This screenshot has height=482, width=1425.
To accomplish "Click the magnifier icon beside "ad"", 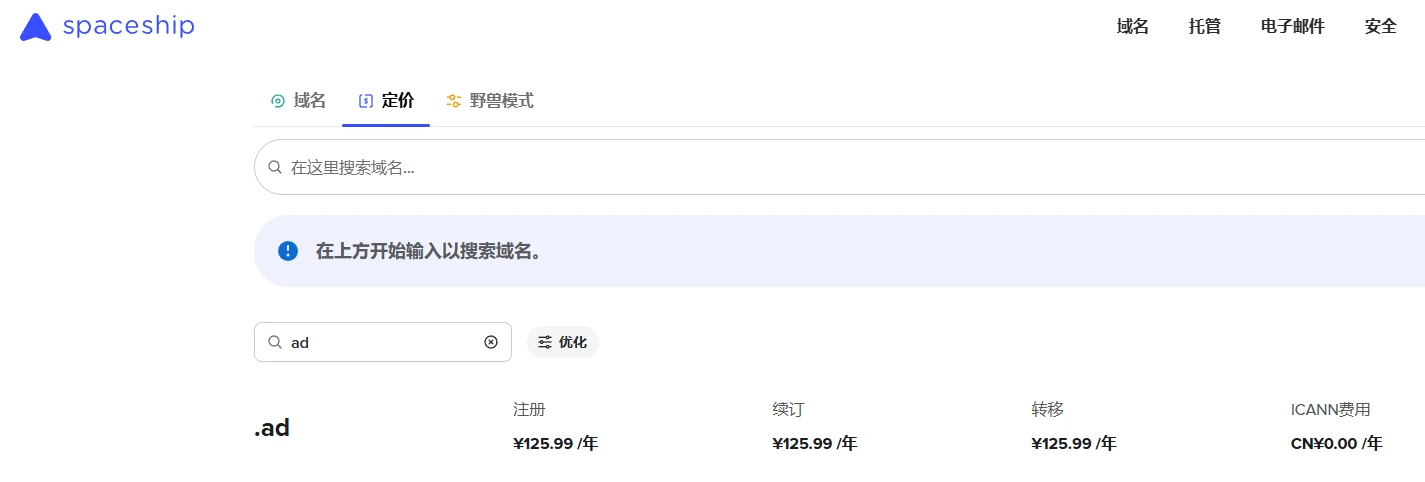I will (275, 342).
